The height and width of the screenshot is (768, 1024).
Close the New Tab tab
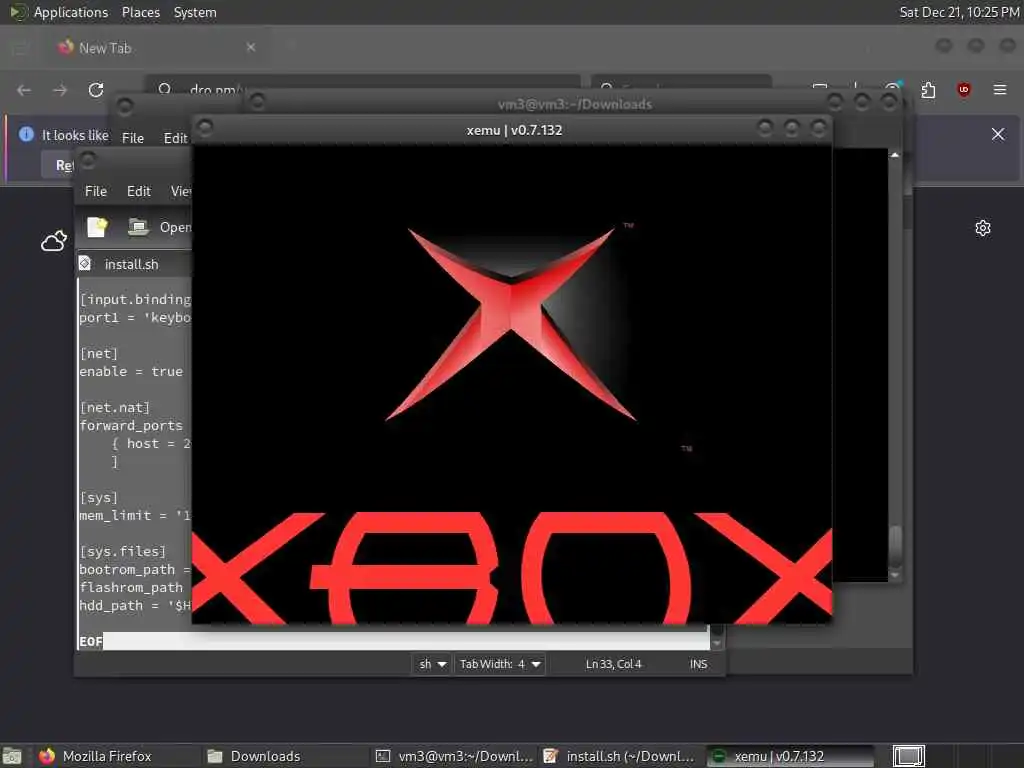click(251, 47)
